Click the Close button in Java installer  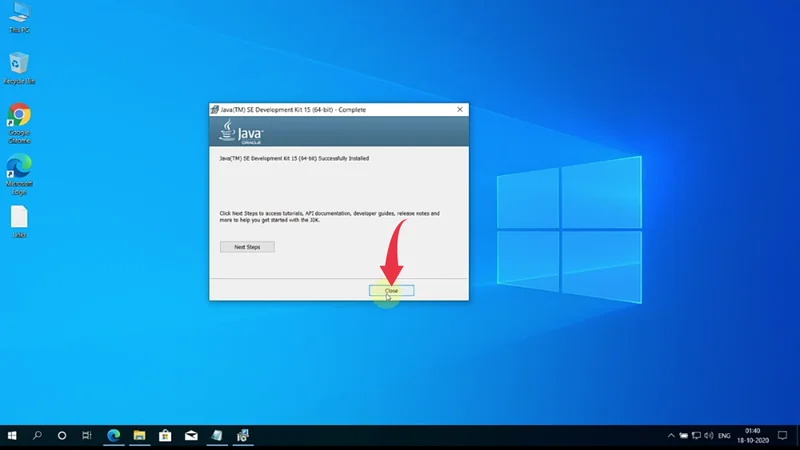coord(391,290)
